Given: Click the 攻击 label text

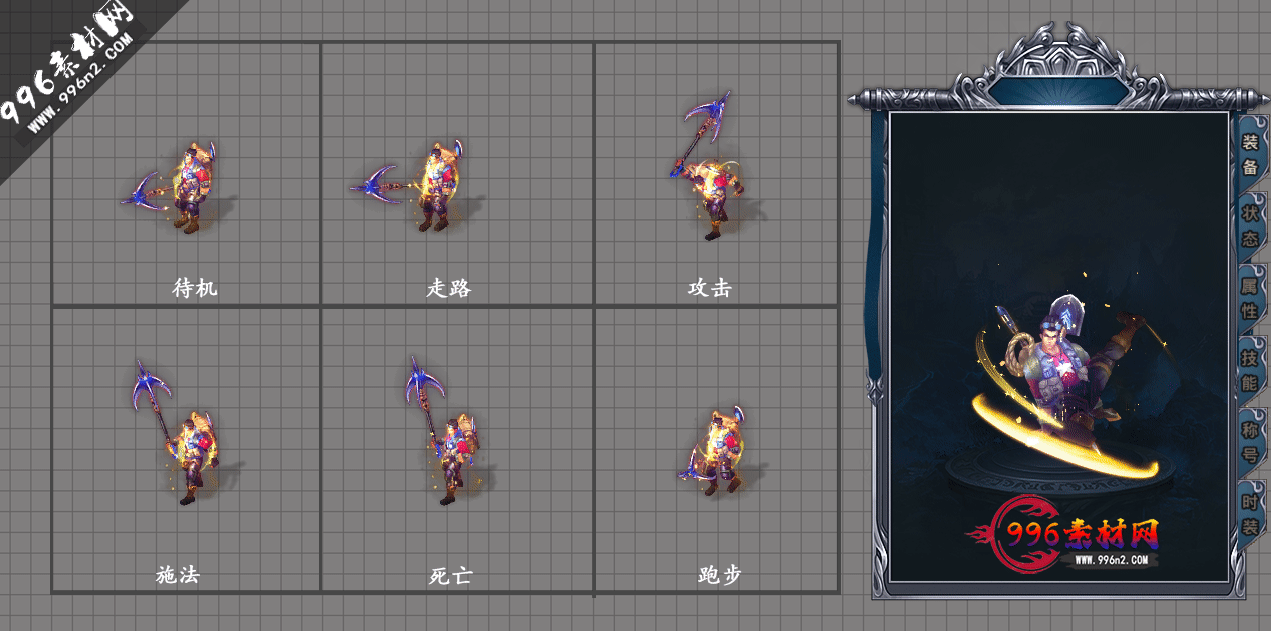Looking at the screenshot, I should [710, 289].
